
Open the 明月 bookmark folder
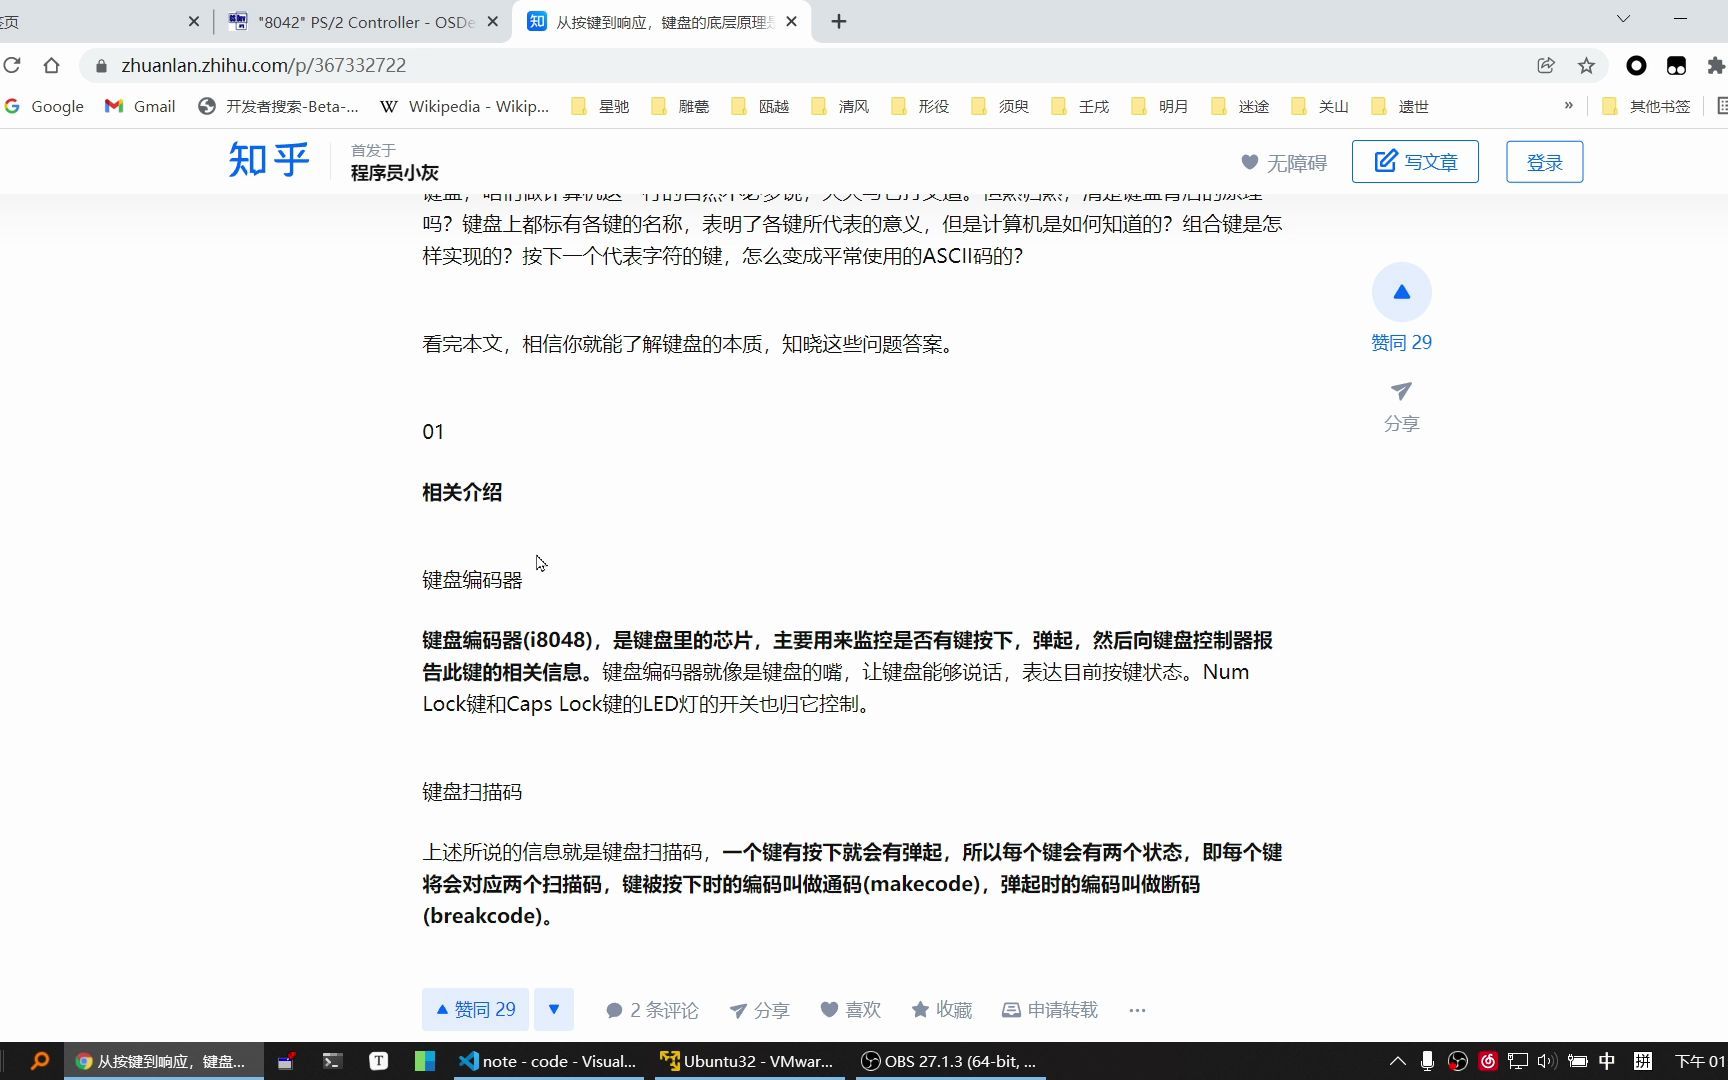(1160, 106)
